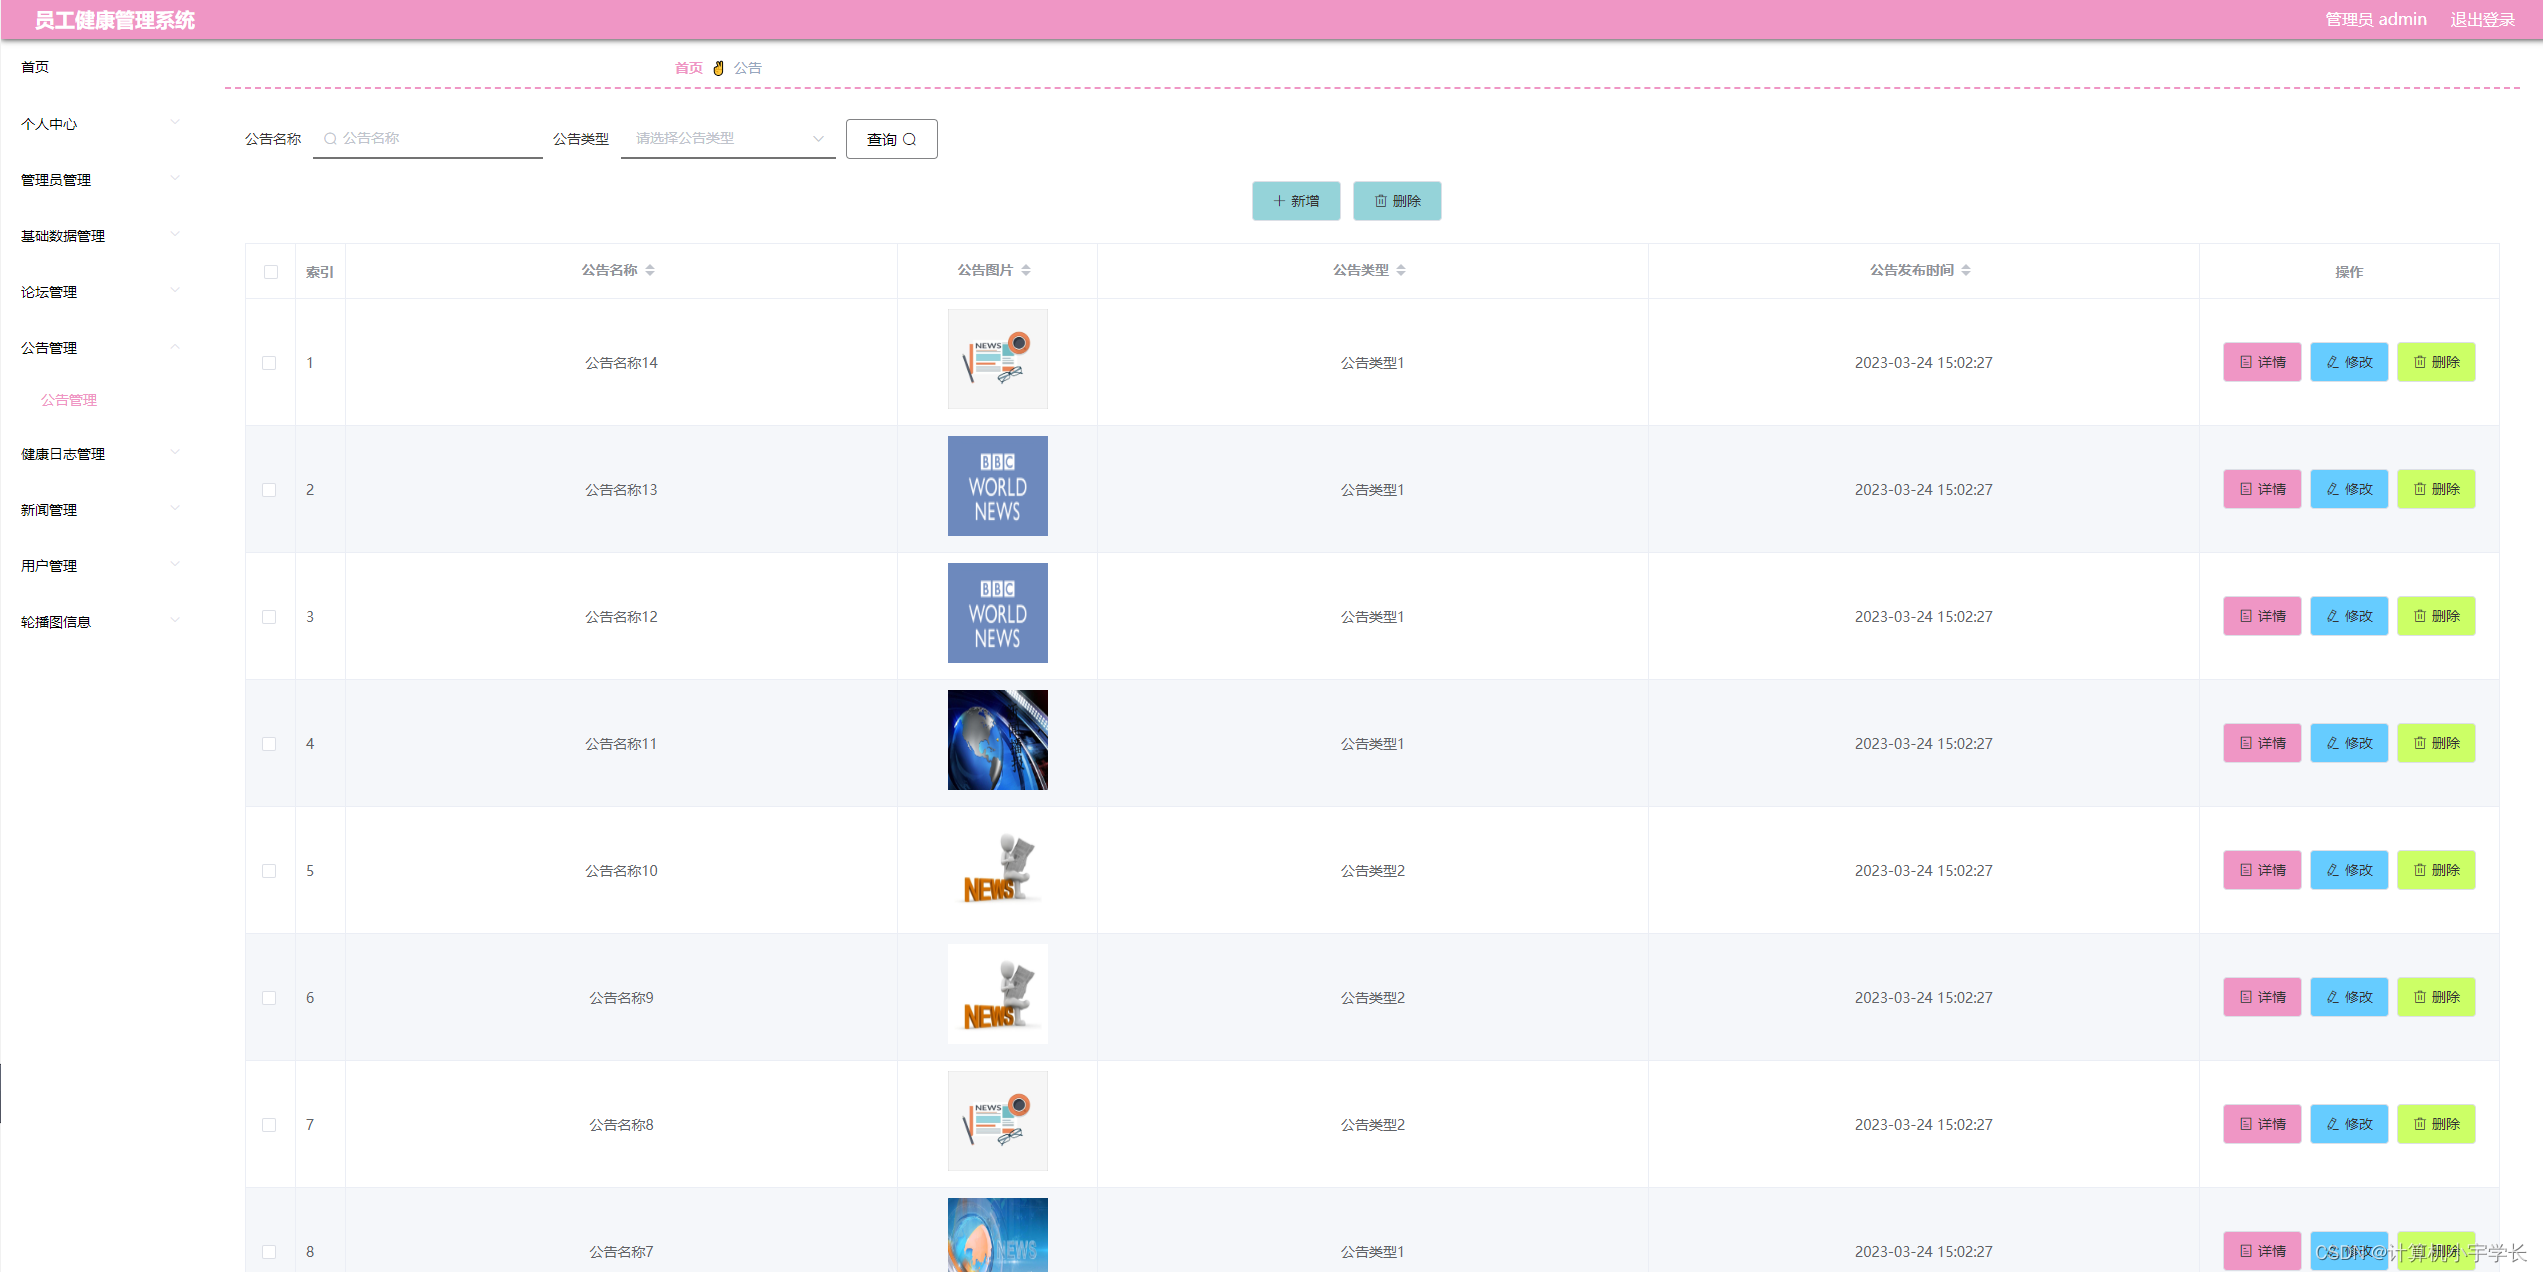Screen dimensions: 2543x1272
Task: Delete row 公告名称12 with its 删除 button
Action: (2435, 616)
